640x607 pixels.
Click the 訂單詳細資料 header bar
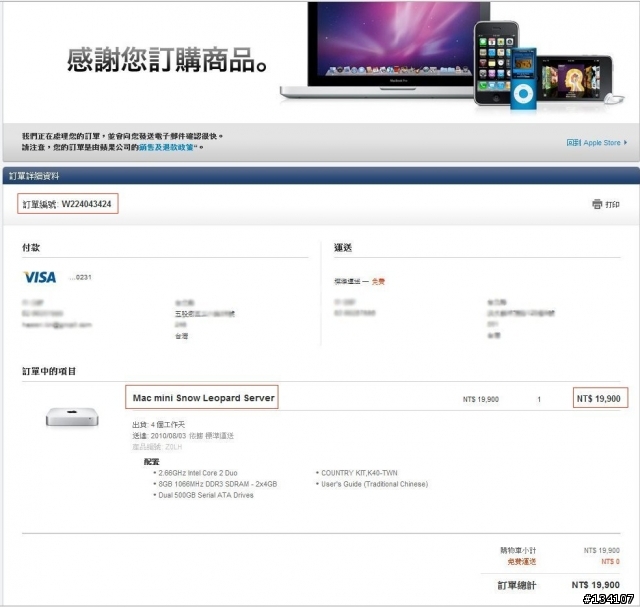coord(321,176)
